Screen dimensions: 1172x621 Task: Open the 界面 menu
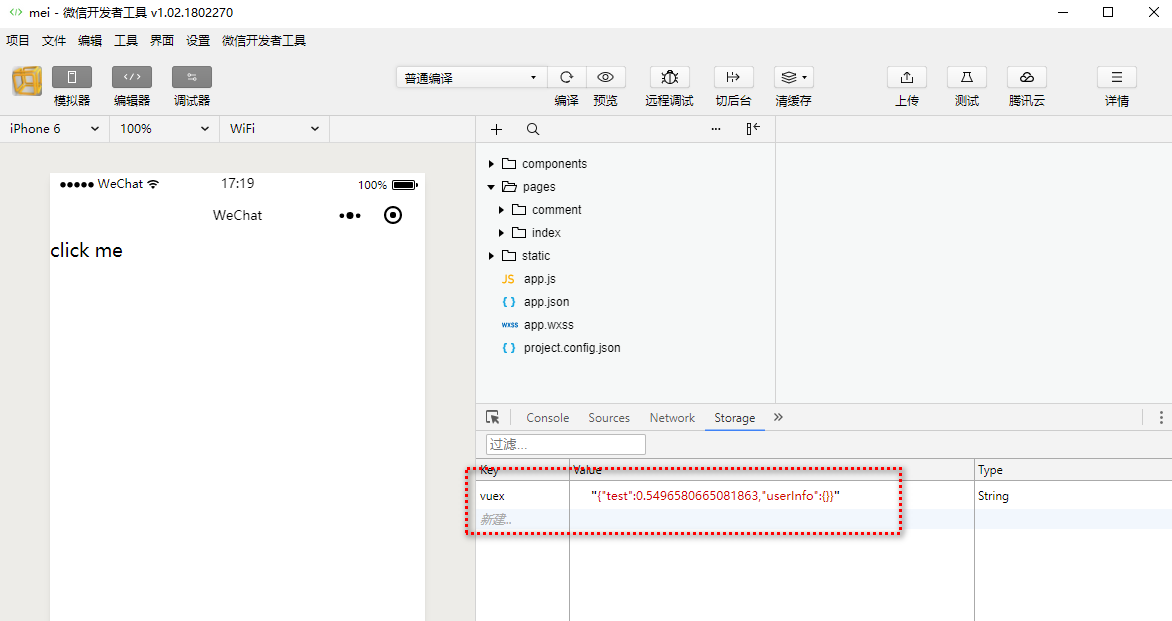pos(161,40)
